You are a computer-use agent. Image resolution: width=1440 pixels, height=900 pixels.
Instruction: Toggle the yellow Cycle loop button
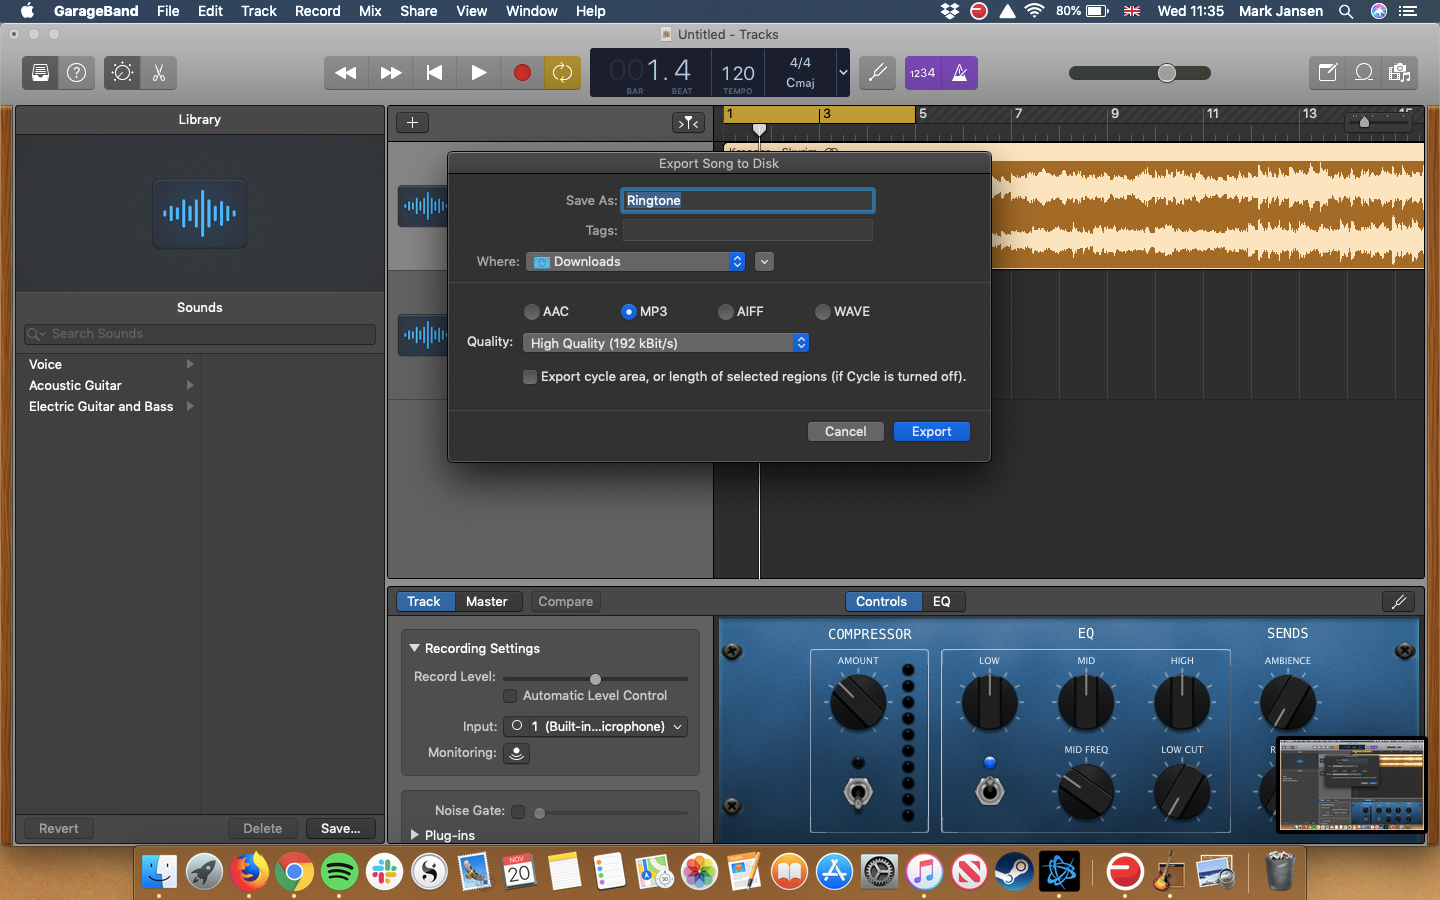(x=563, y=72)
